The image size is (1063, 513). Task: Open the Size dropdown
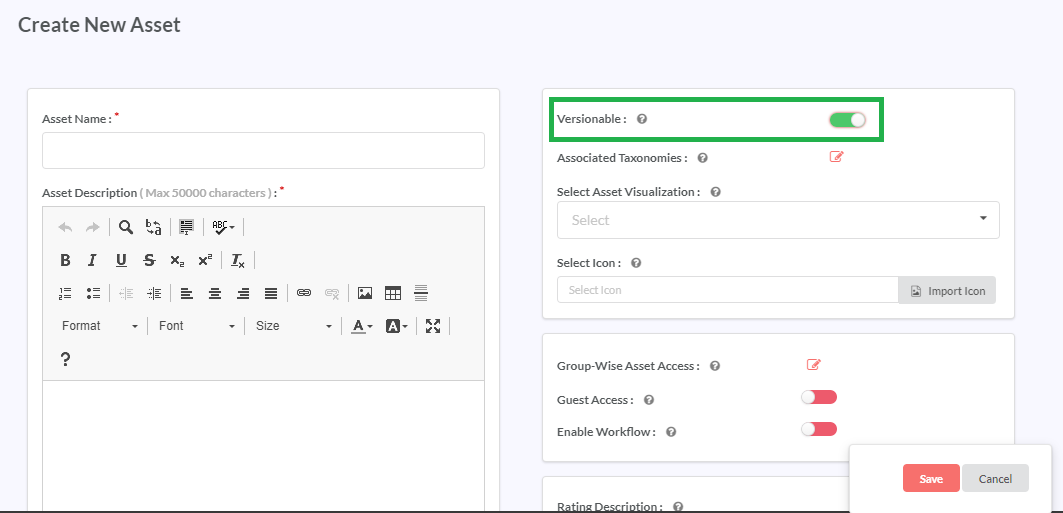[x=294, y=326]
